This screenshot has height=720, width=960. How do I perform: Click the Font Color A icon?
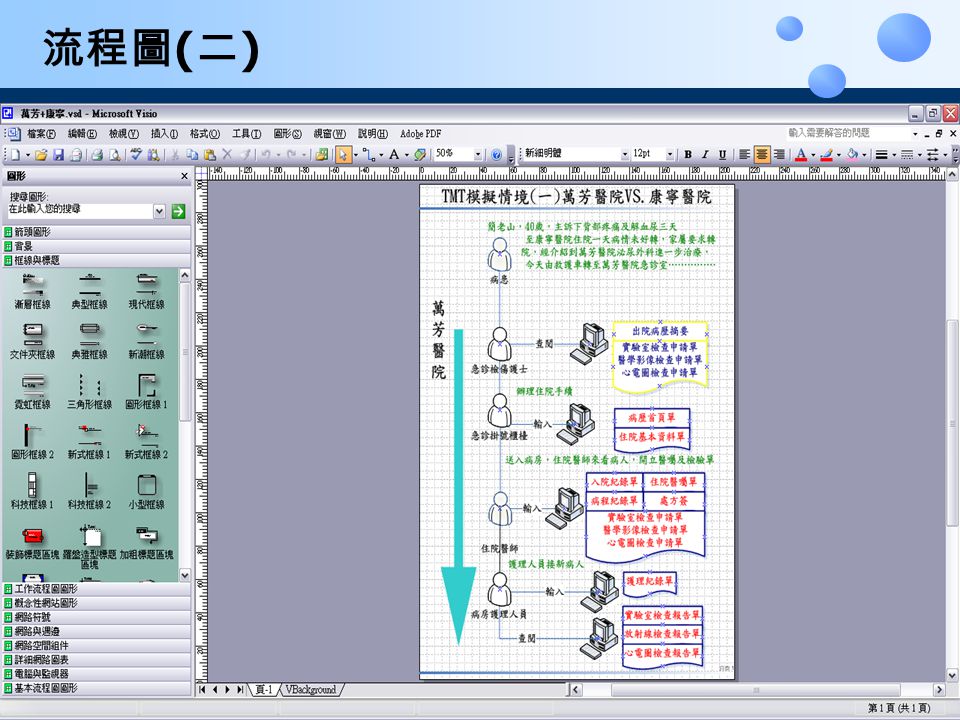point(801,155)
